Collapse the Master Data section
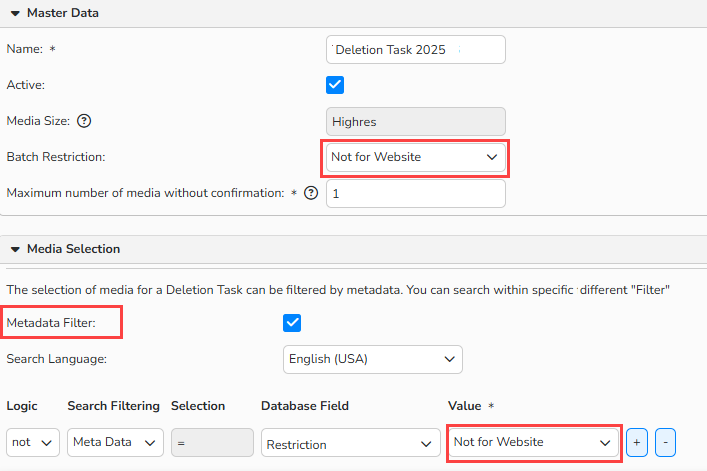The image size is (707, 471). coord(15,14)
